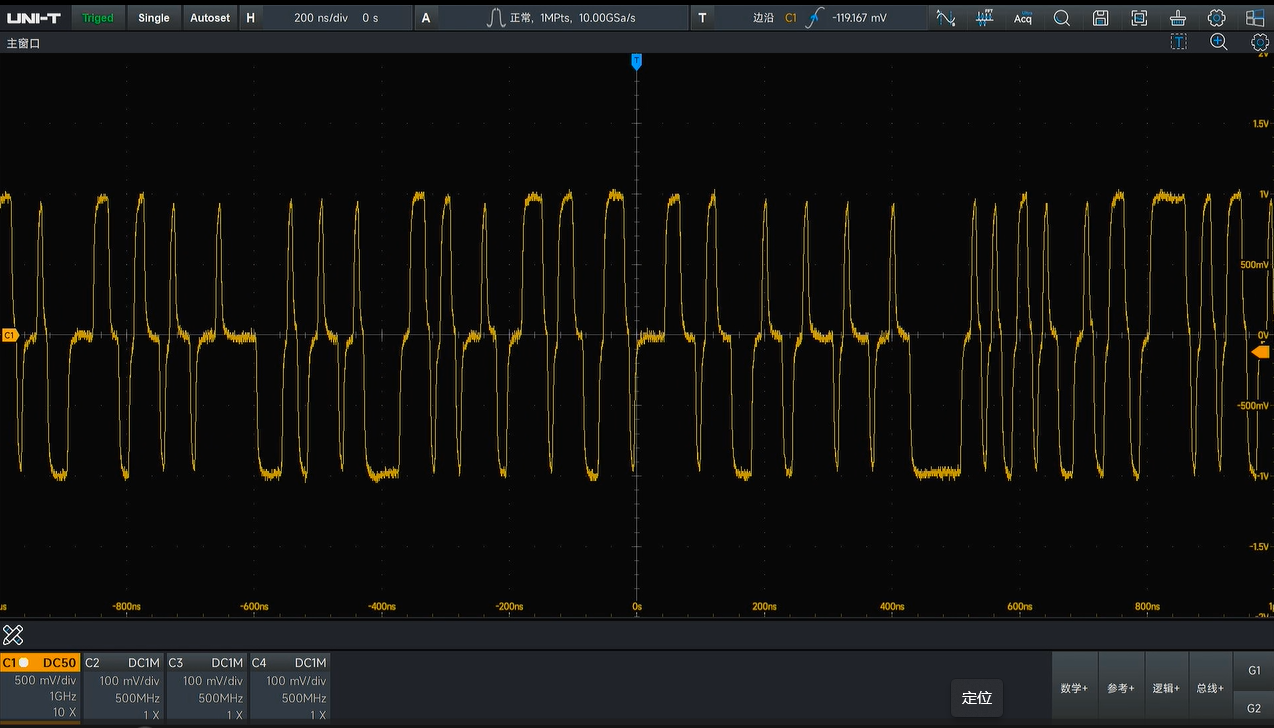1274x728 pixels.
Task: Save waveform using the floppy disk icon
Action: 1100,18
